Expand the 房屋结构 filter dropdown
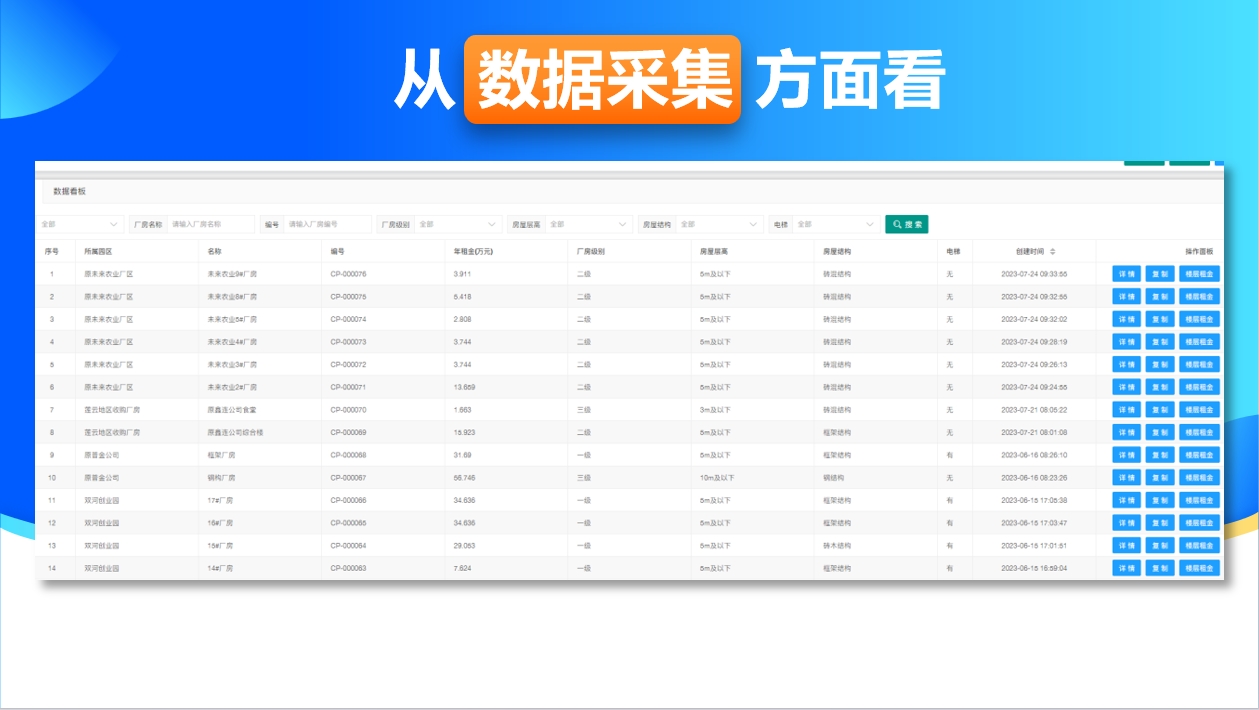Screen dimensions: 1259x710 pyautogui.click(x=719, y=224)
